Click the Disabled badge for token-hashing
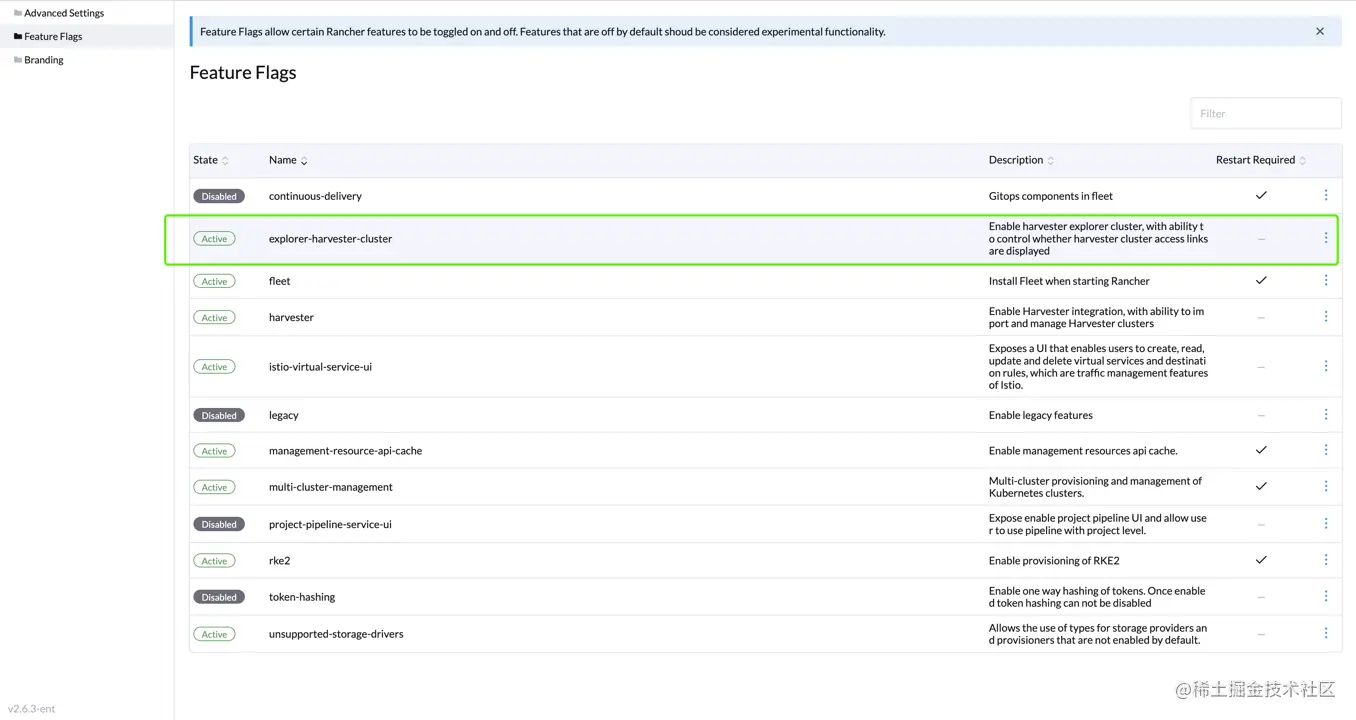This screenshot has height=720, width=1356. click(219, 597)
